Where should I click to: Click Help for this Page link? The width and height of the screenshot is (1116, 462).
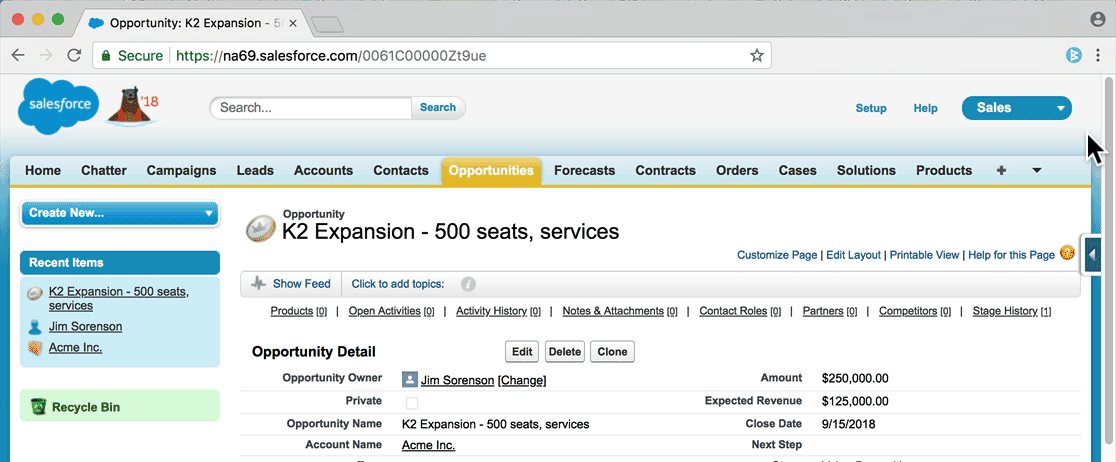[1011, 255]
